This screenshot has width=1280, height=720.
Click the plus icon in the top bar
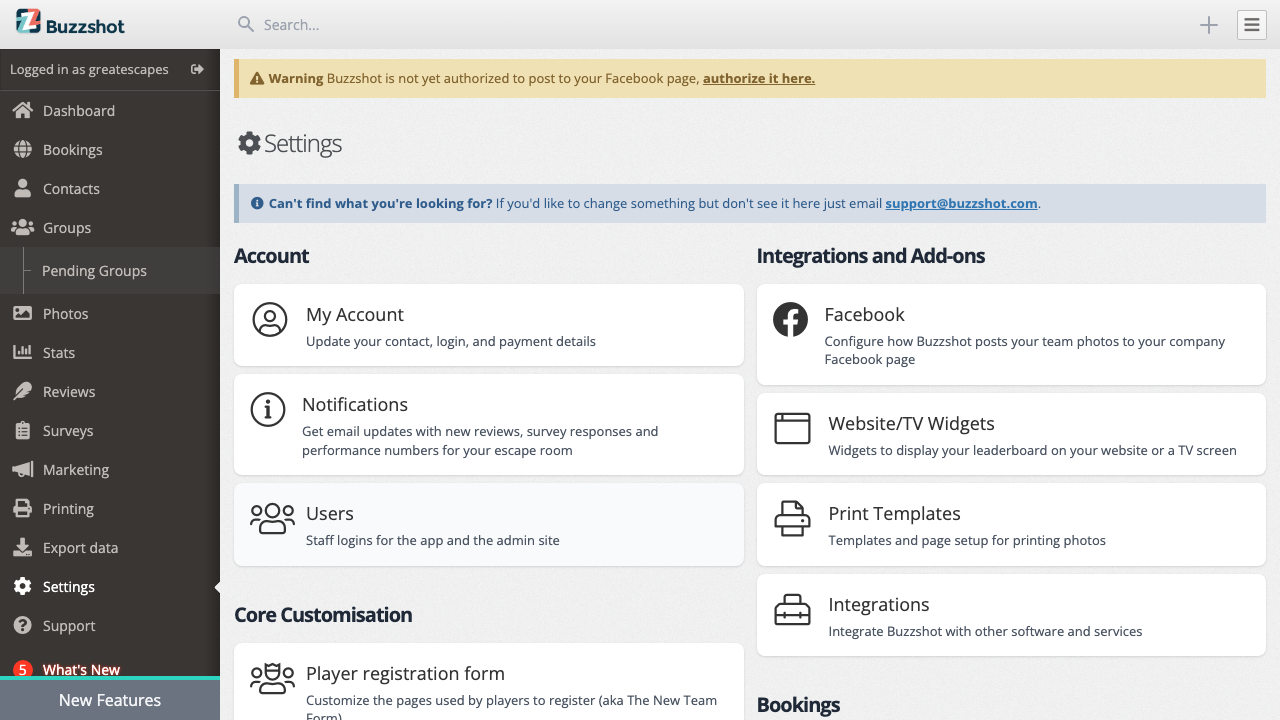(x=1208, y=25)
